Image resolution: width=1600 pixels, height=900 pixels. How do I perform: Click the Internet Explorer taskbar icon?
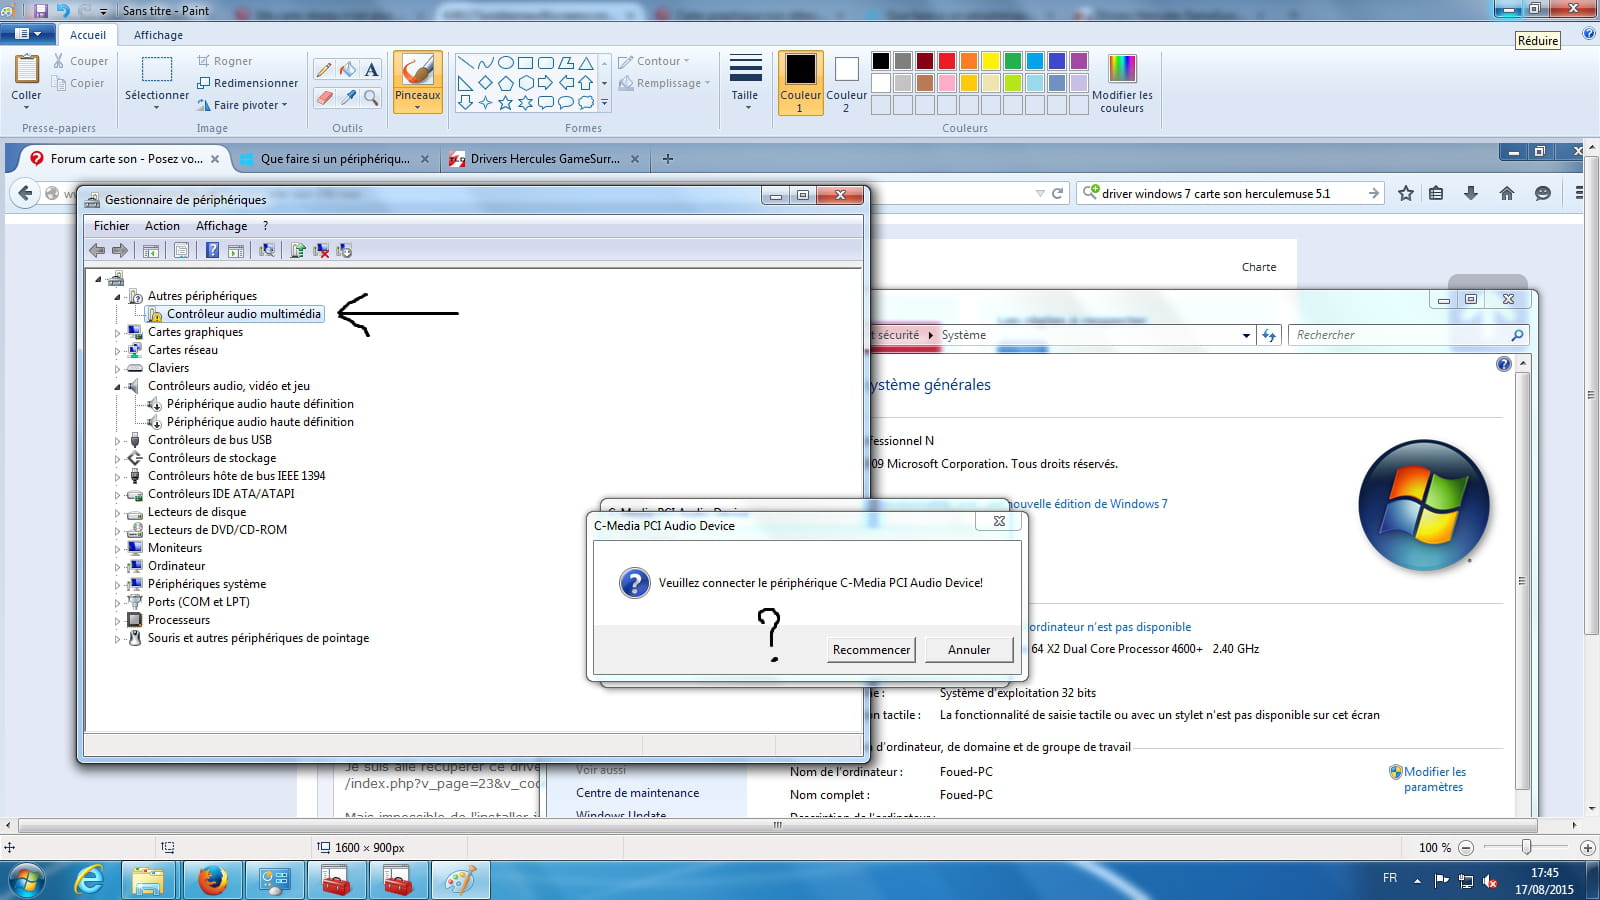[x=89, y=881]
